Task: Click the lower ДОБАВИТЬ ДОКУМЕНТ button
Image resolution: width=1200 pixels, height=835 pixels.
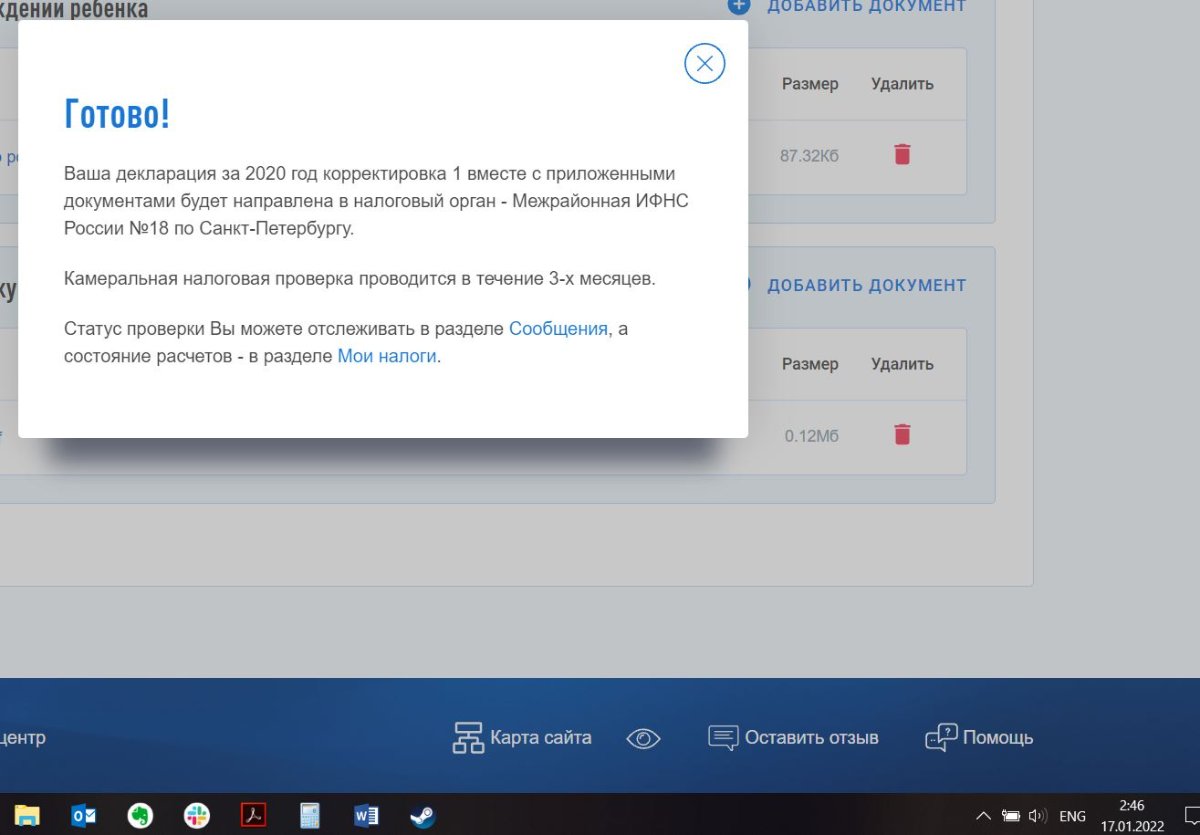Action: point(866,285)
